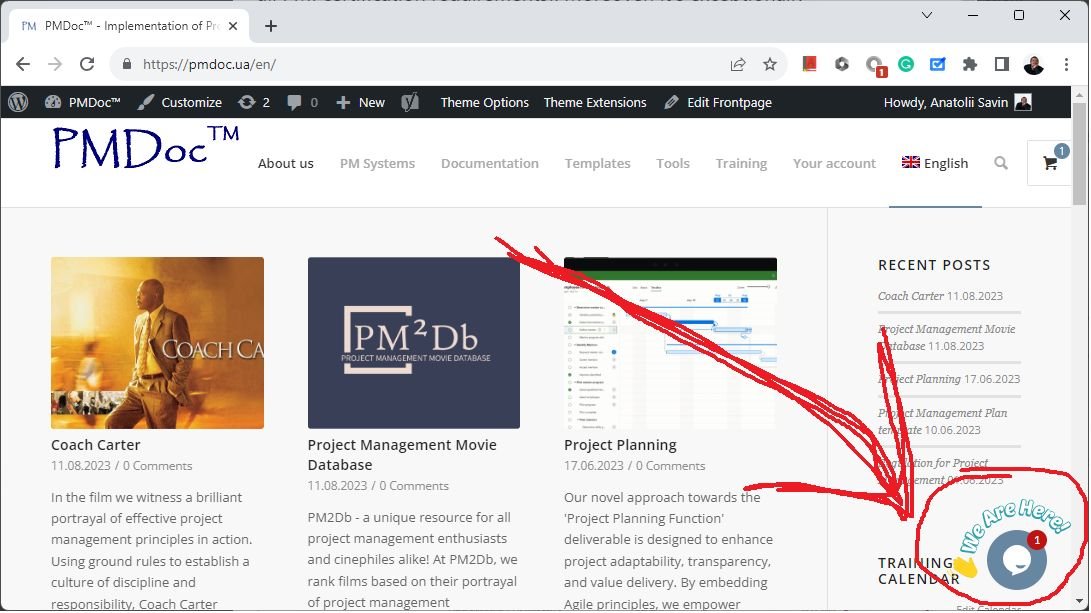
Task: Open Project Planning in Recent Posts
Action: click(x=919, y=379)
